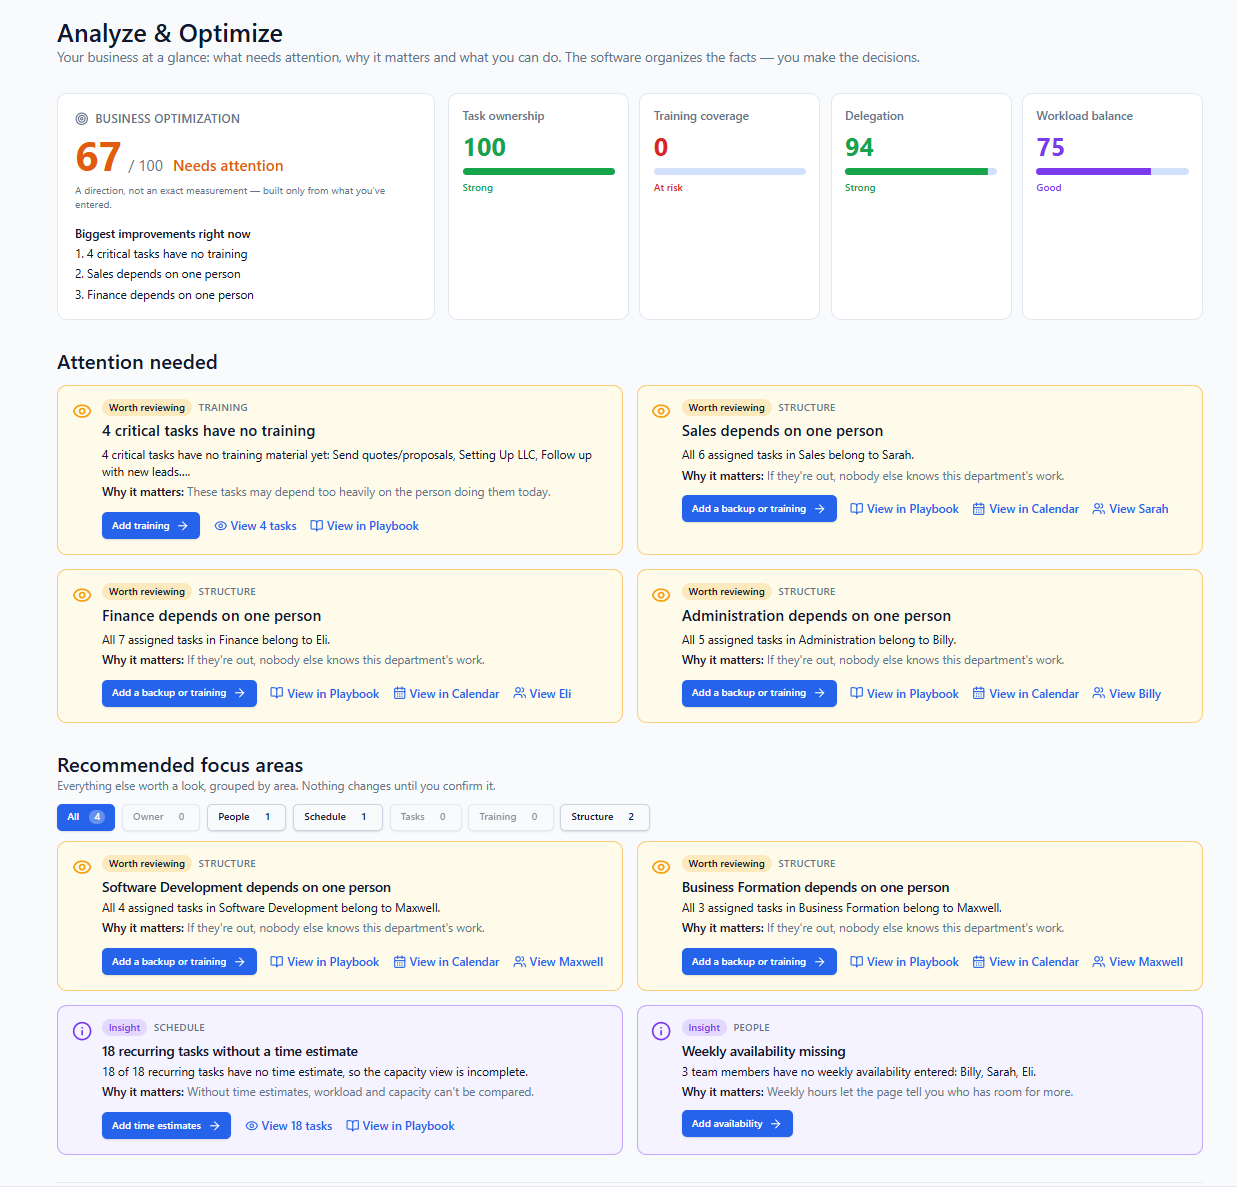The height and width of the screenshot is (1187, 1237).
Task: Click the 'Insight' badge on Schedule card
Action: click(x=125, y=1028)
